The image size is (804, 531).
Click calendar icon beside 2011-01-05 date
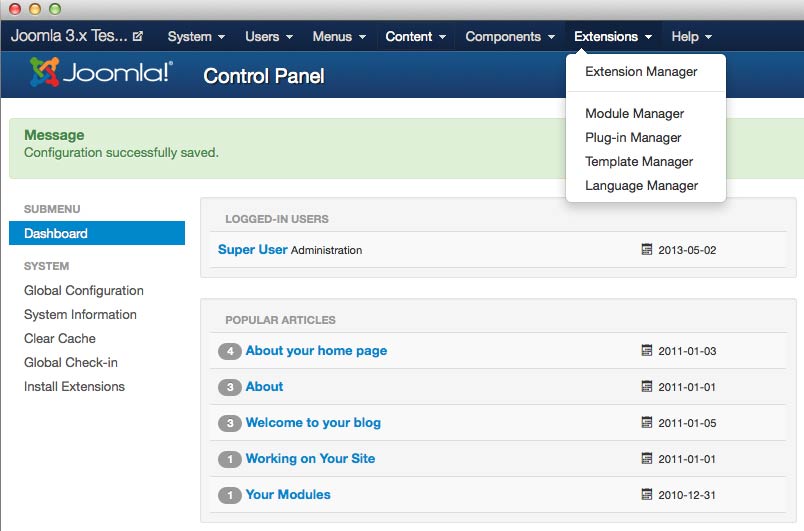646,423
